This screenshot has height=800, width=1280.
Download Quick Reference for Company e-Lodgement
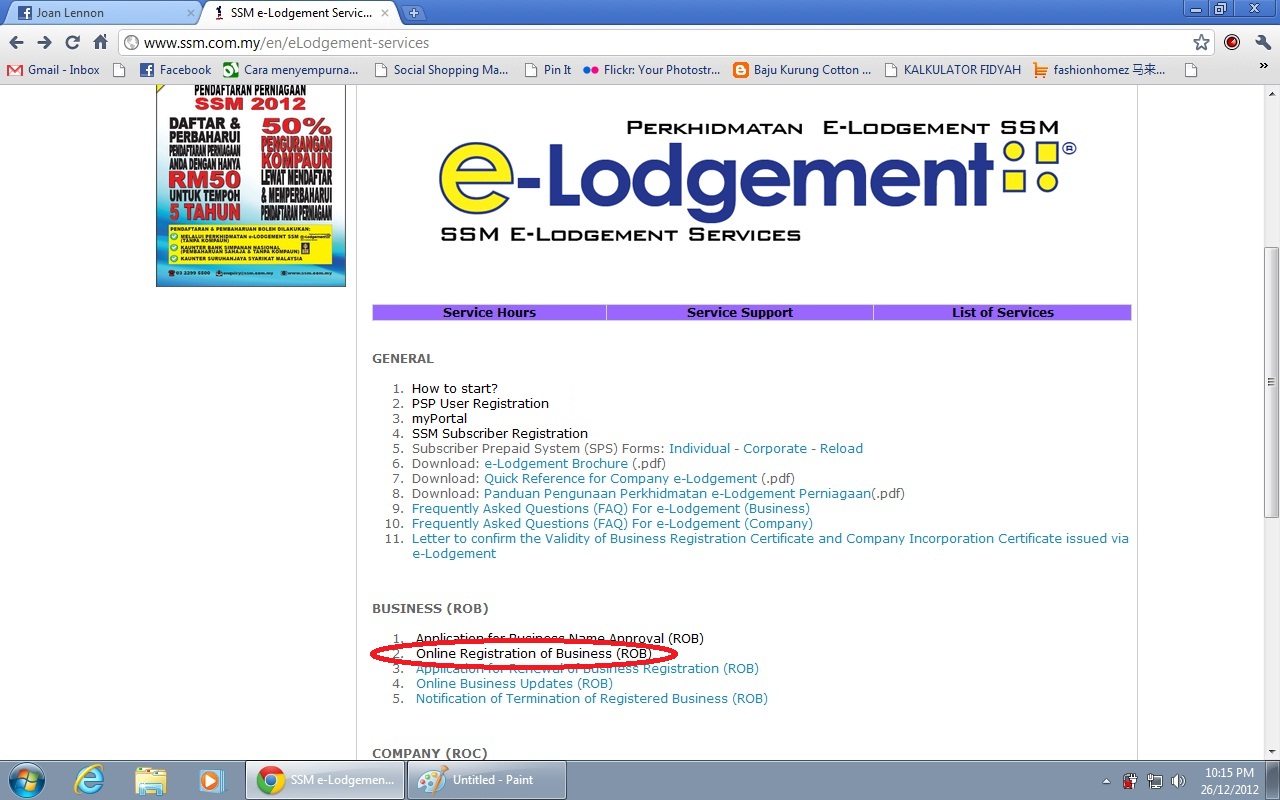(621, 478)
